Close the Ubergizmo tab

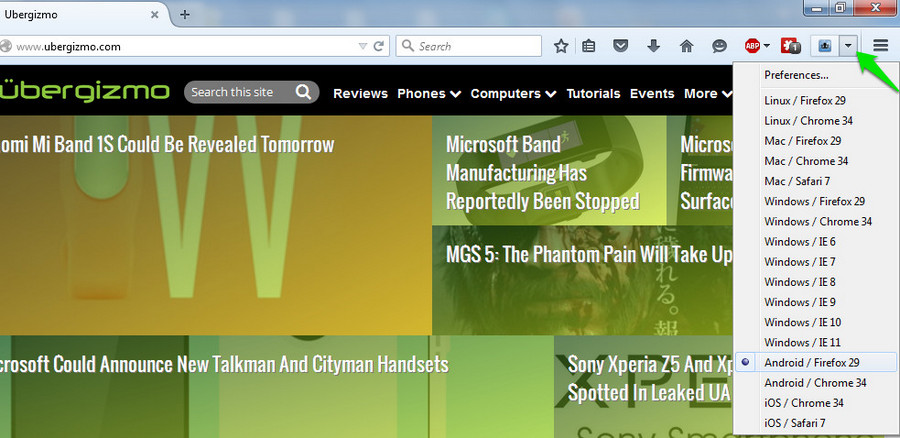tap(154, 15)
